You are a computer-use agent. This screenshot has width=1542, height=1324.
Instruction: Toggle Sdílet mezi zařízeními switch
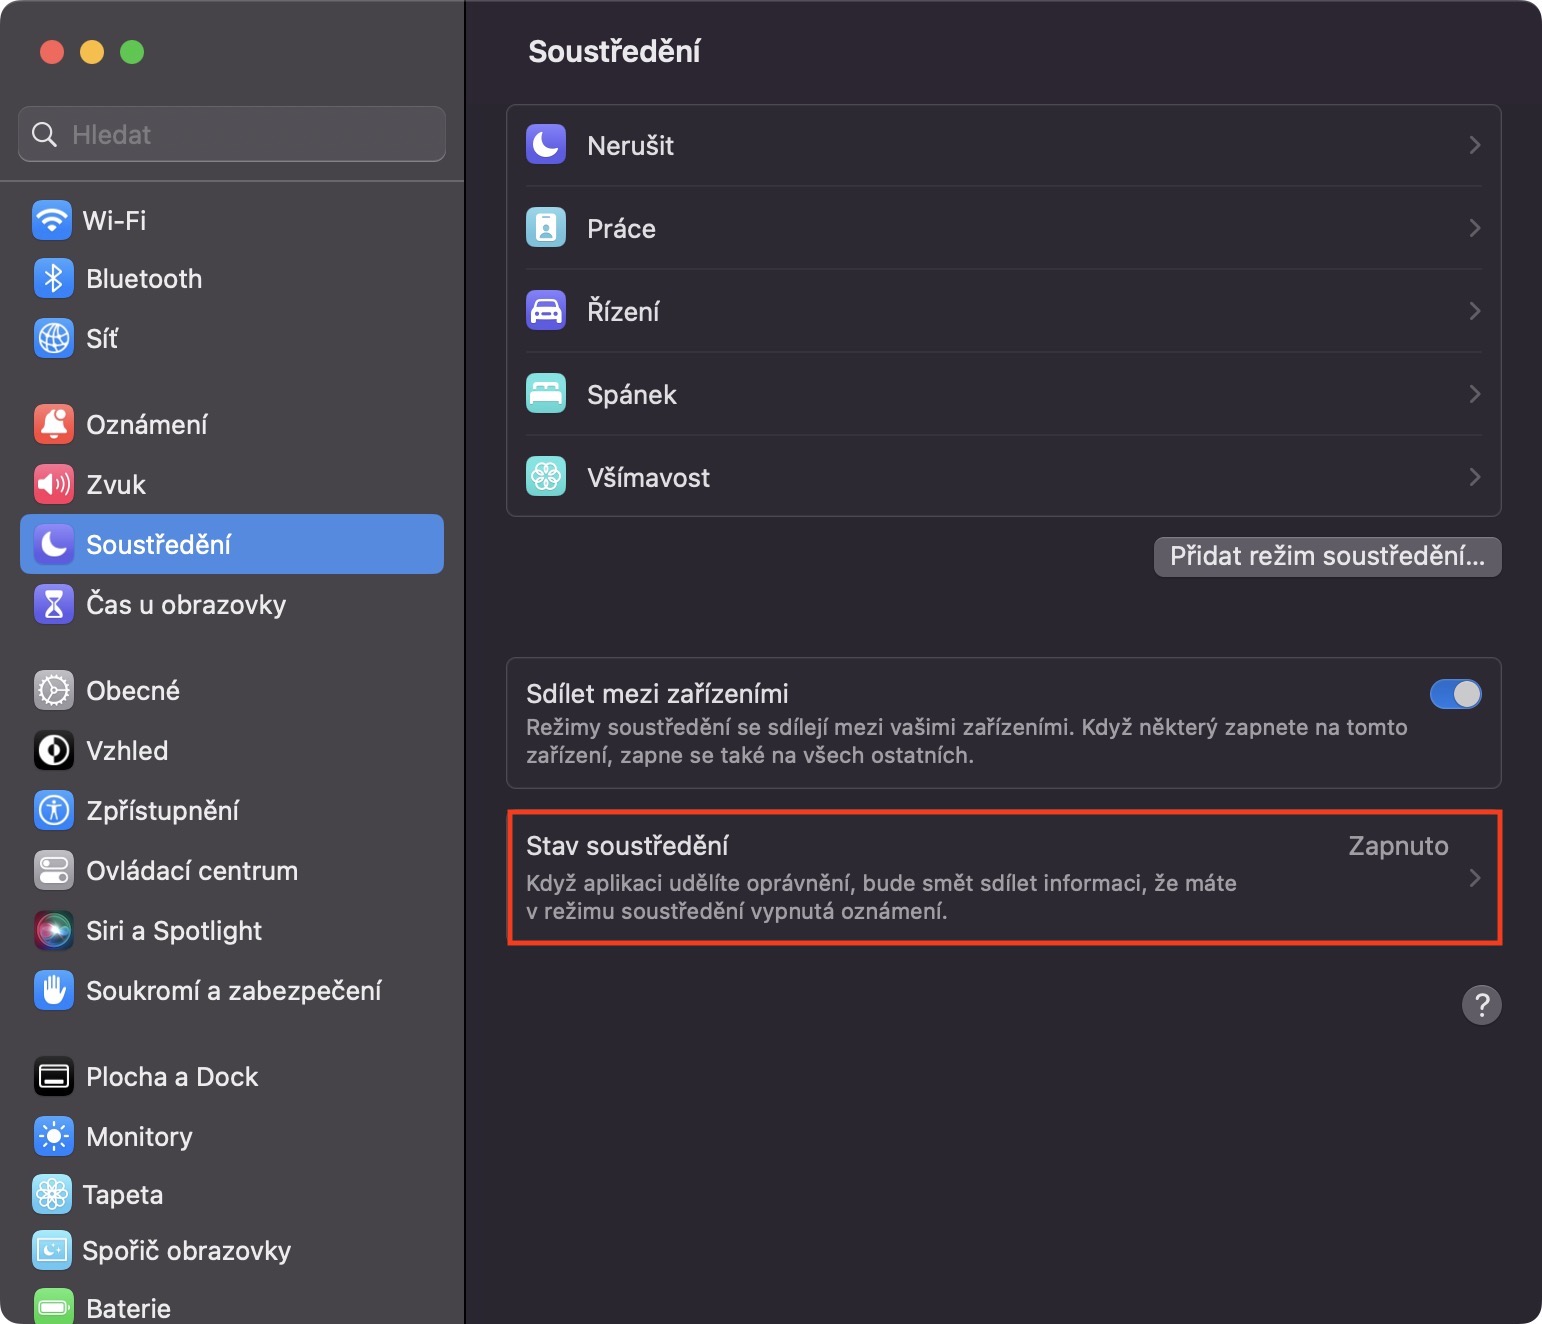coord(1455,694)
